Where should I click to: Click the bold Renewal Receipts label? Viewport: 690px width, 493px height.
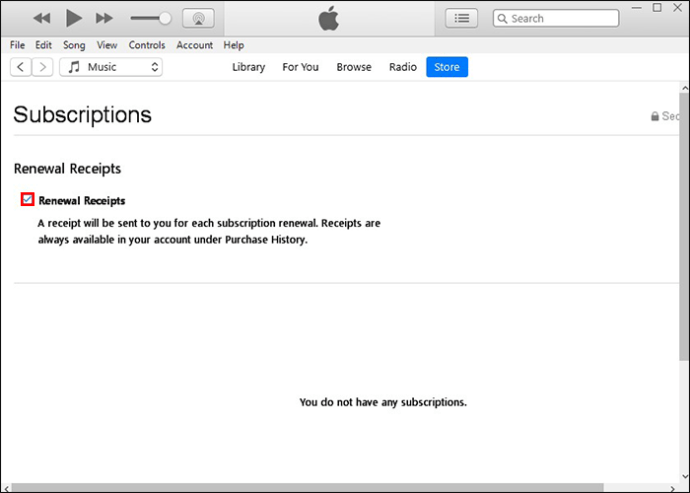(x=82, y=201)
